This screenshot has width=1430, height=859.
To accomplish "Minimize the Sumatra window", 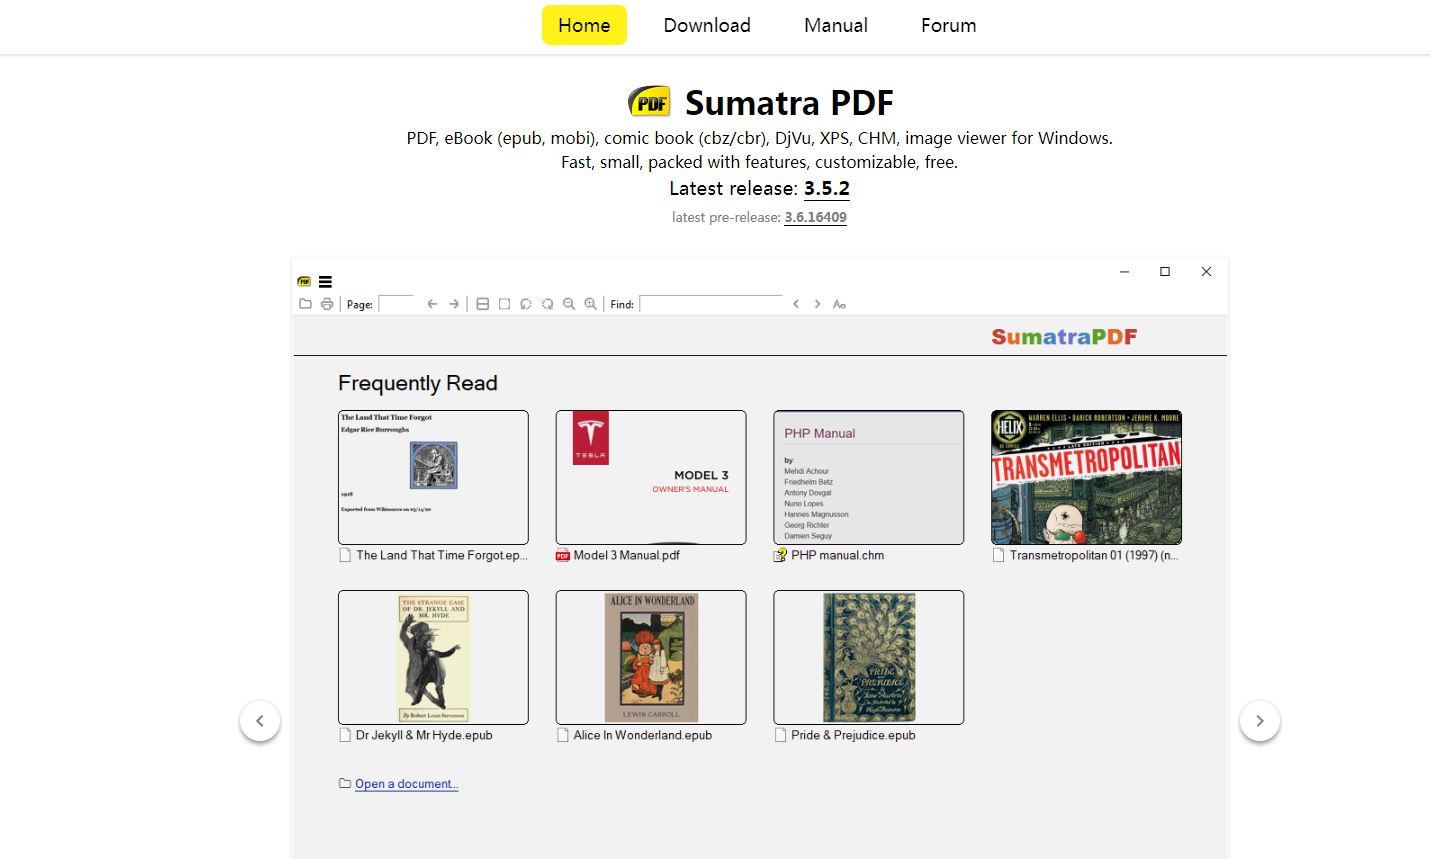I will click(1124, 272).
